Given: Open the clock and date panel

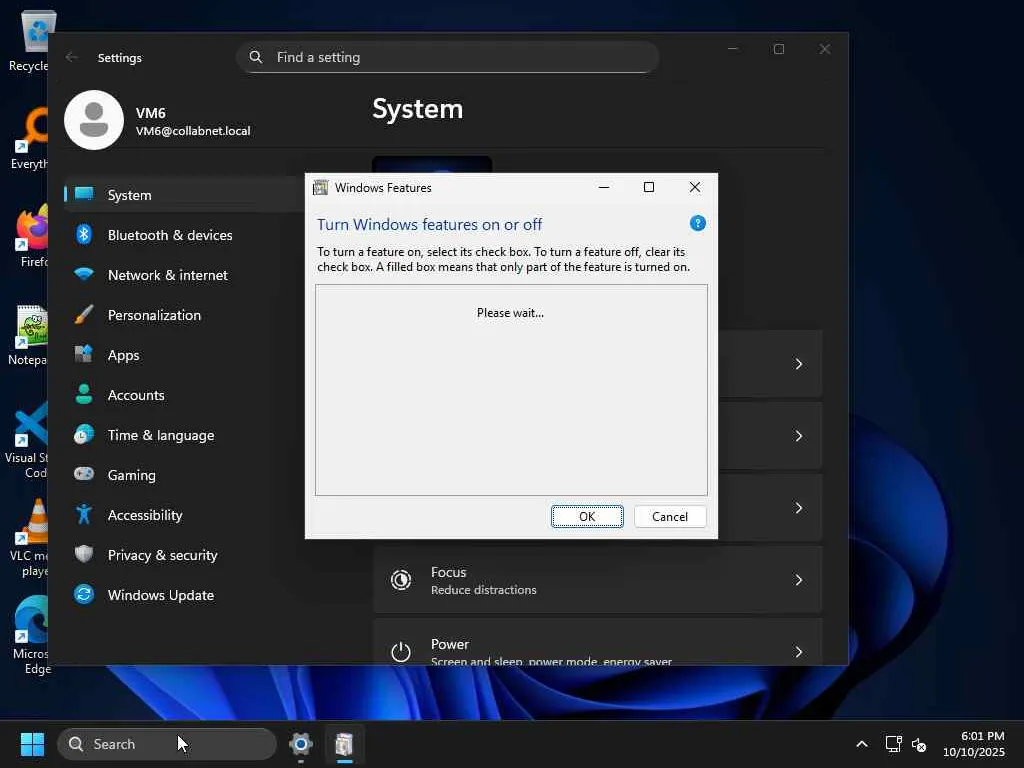Looking at the screenshot, I should click(x=974, y=744).
